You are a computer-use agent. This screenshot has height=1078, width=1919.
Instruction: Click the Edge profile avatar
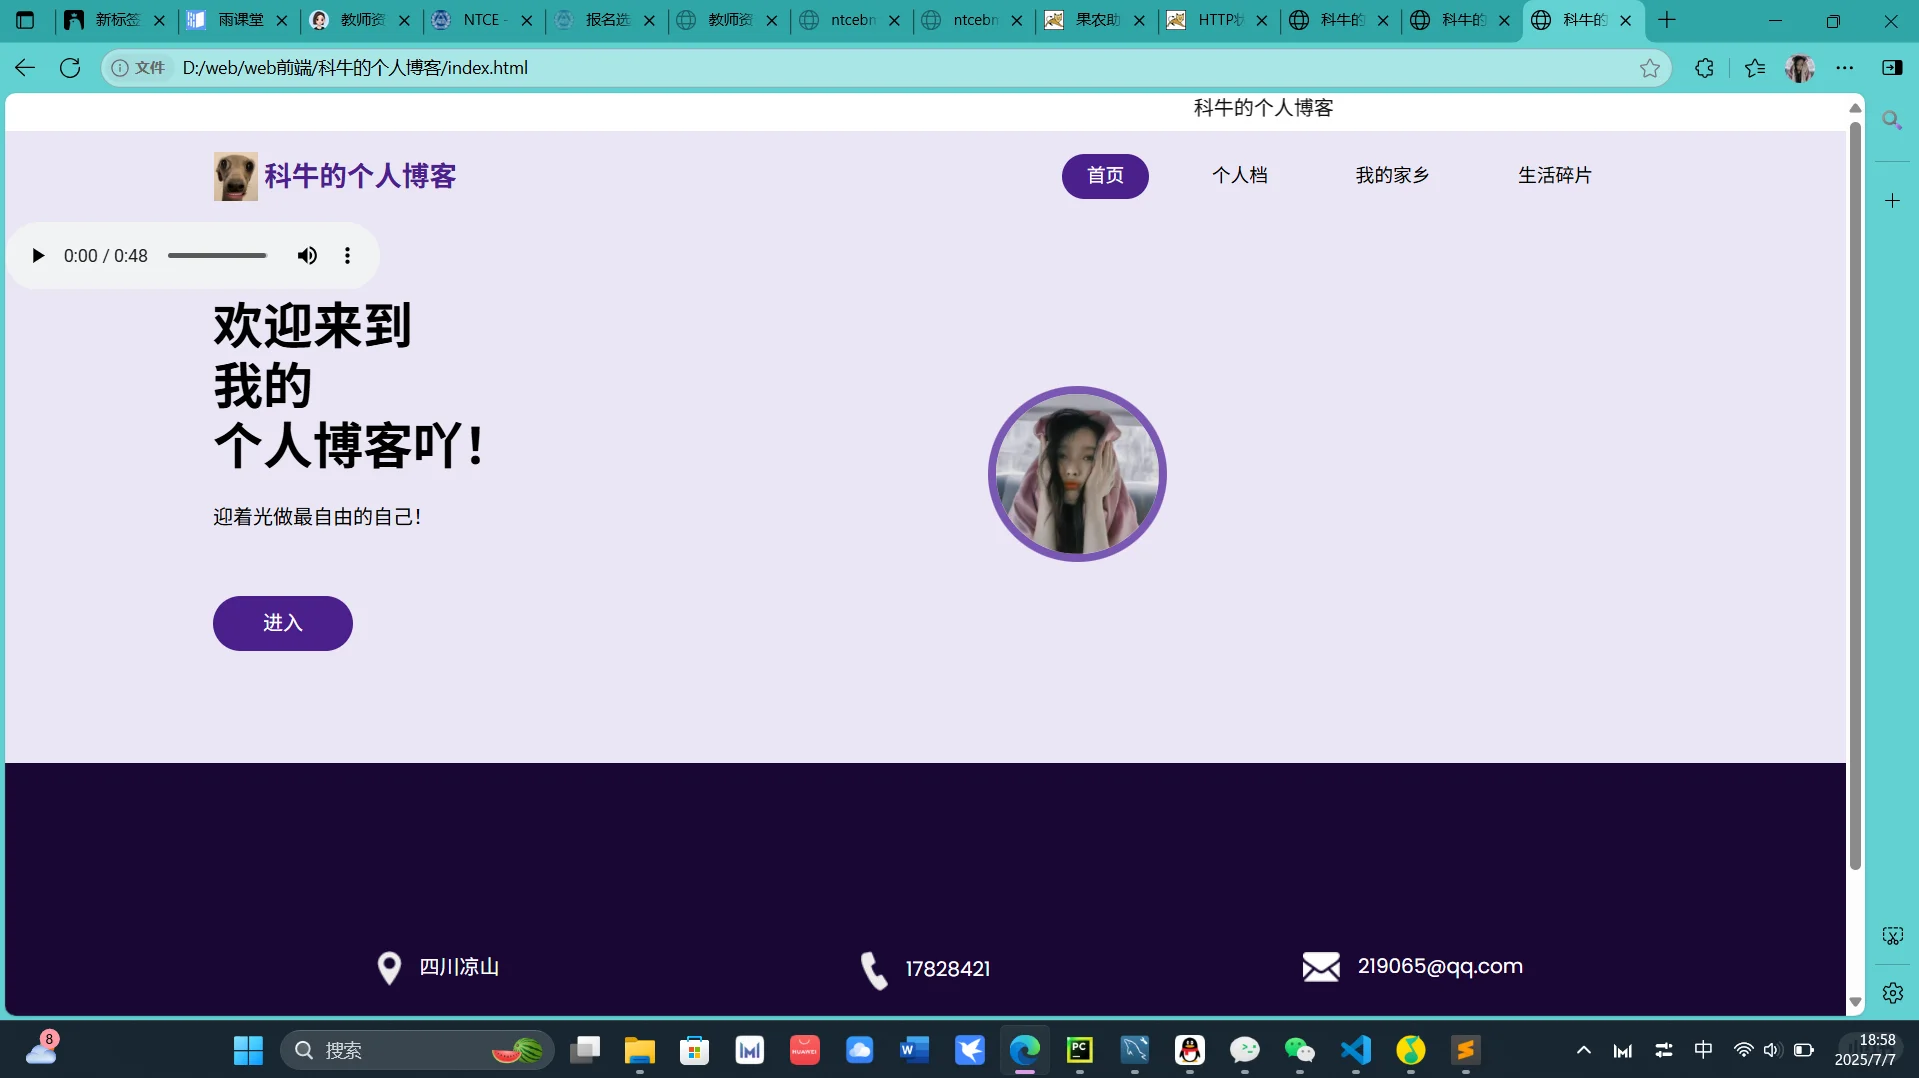[1798, 67]
